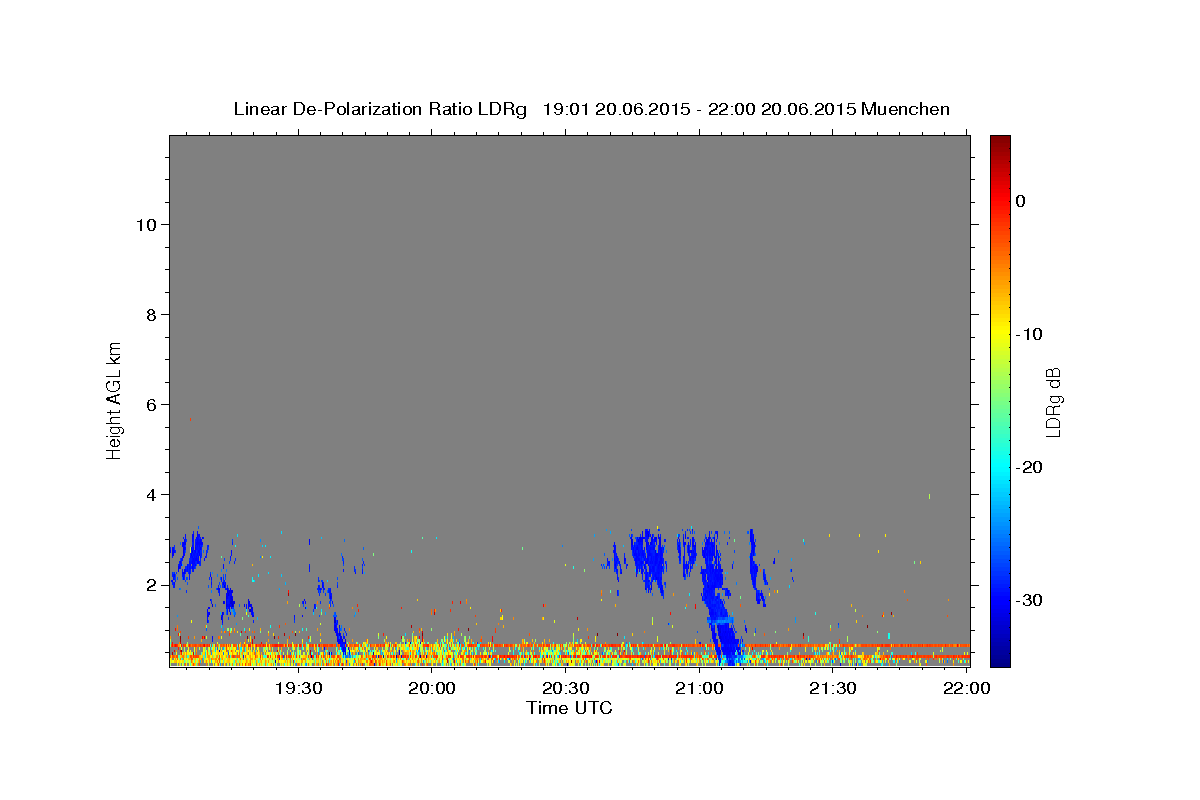Click the orange horizontal band near ground level
The width and height of the screenshot is (1200, 800).
pos(570,646)
